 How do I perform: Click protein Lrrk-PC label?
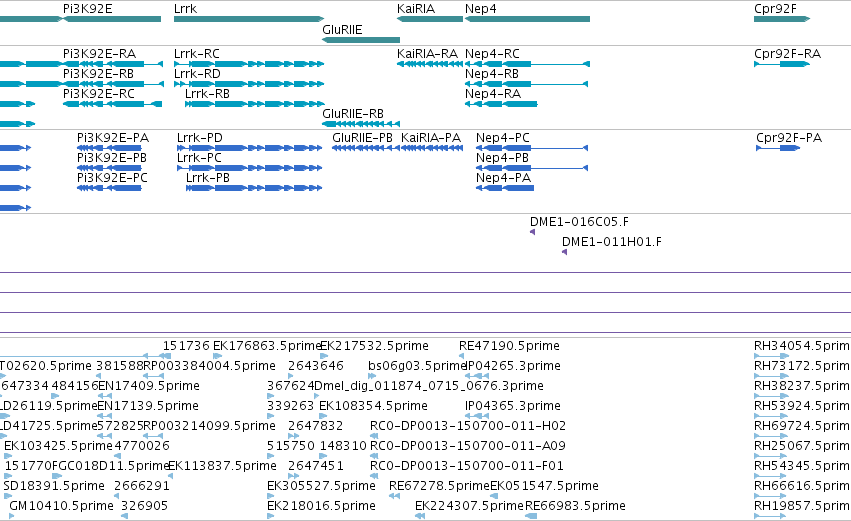click(199, 158)
